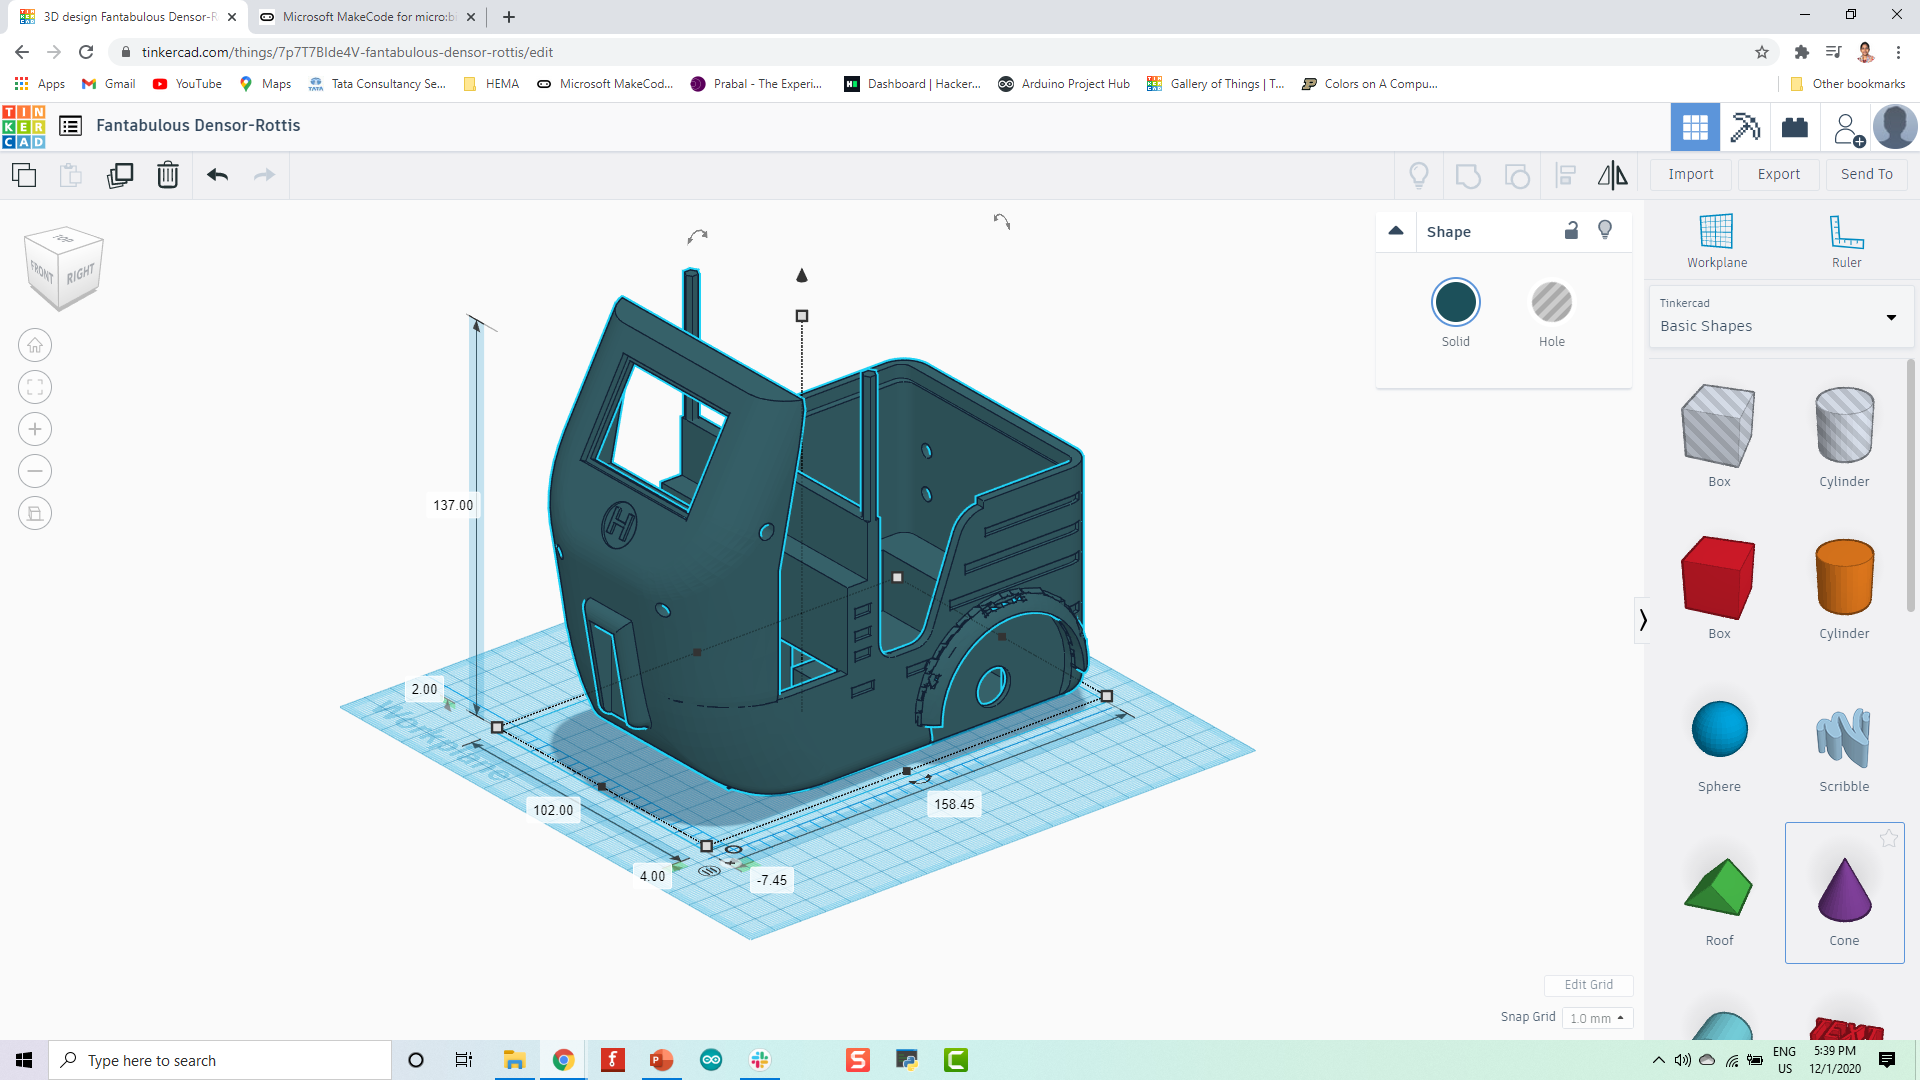Collapse the Shape inspector panel
The width and height of the screenshot is (1920, 1080).
click(x=1396, y=231)
